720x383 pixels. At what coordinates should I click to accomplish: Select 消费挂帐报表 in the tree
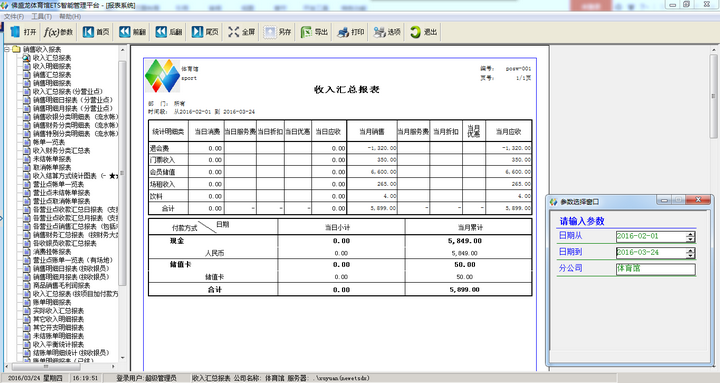52,252
